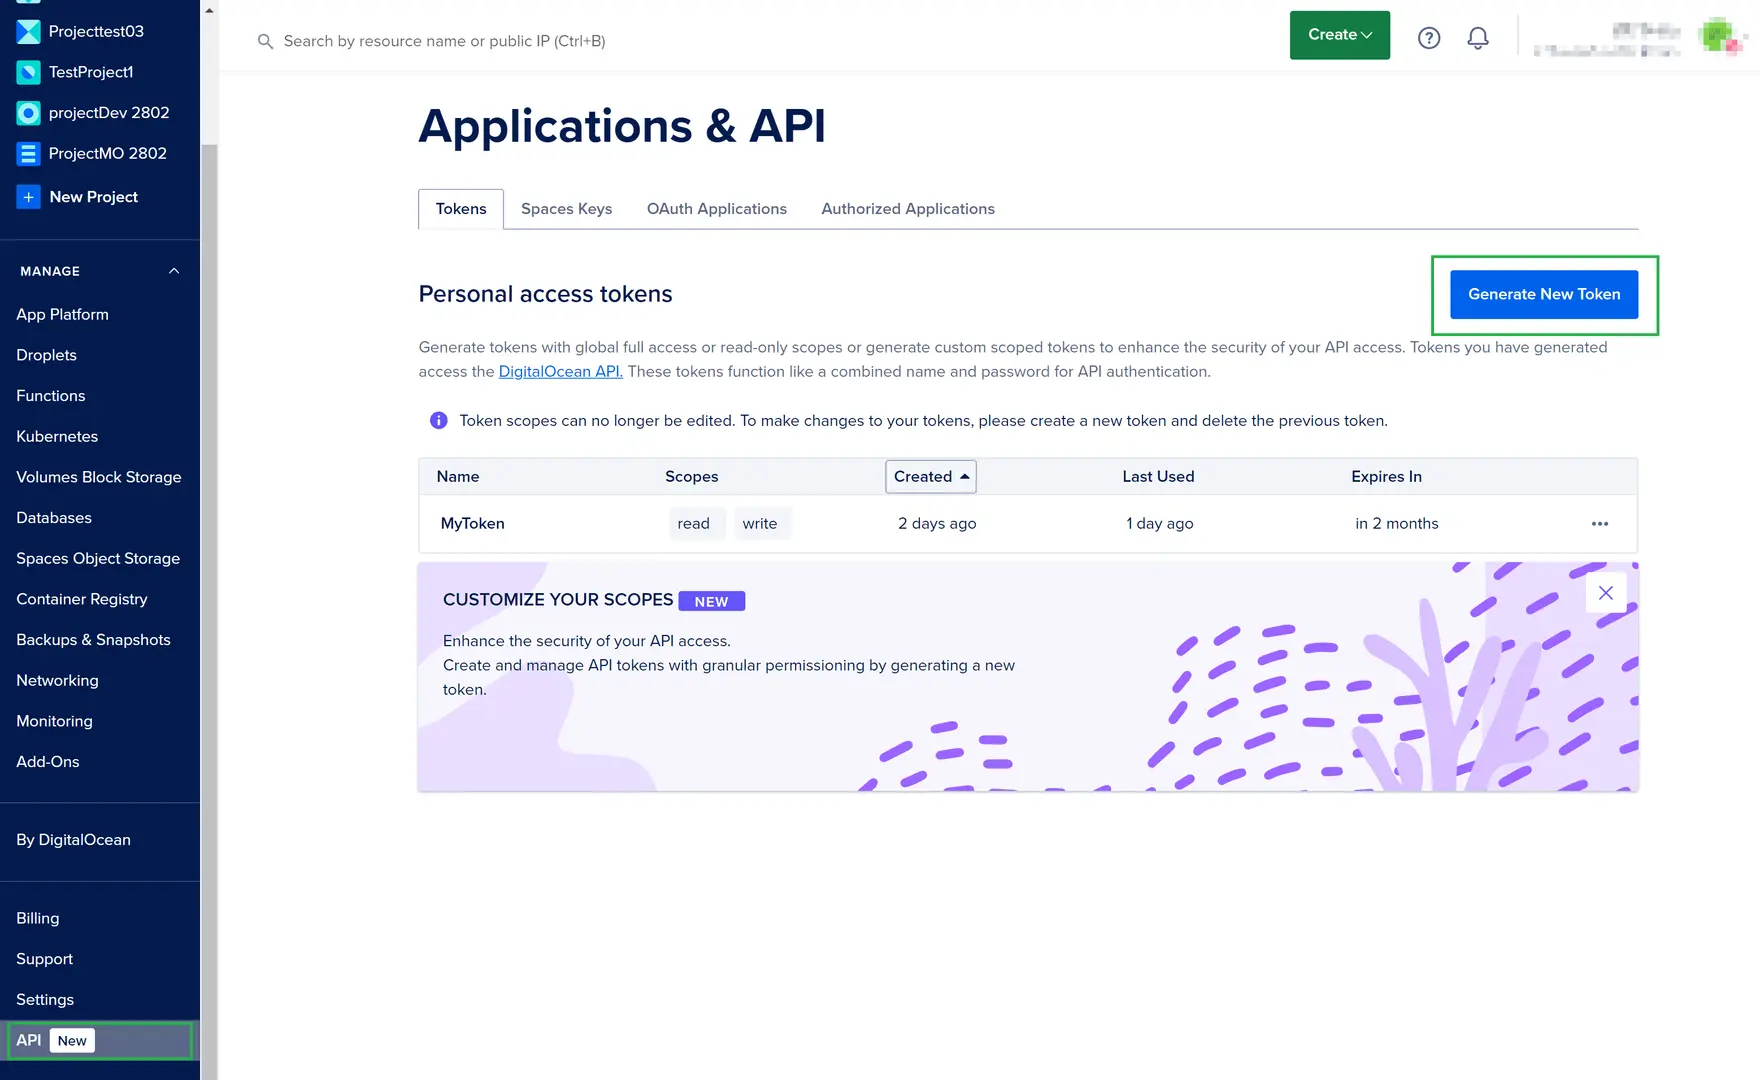Switch to the Spaces Keys tab
Image resolution: width=1760 pixels, height=1080 pixels.
566,209
